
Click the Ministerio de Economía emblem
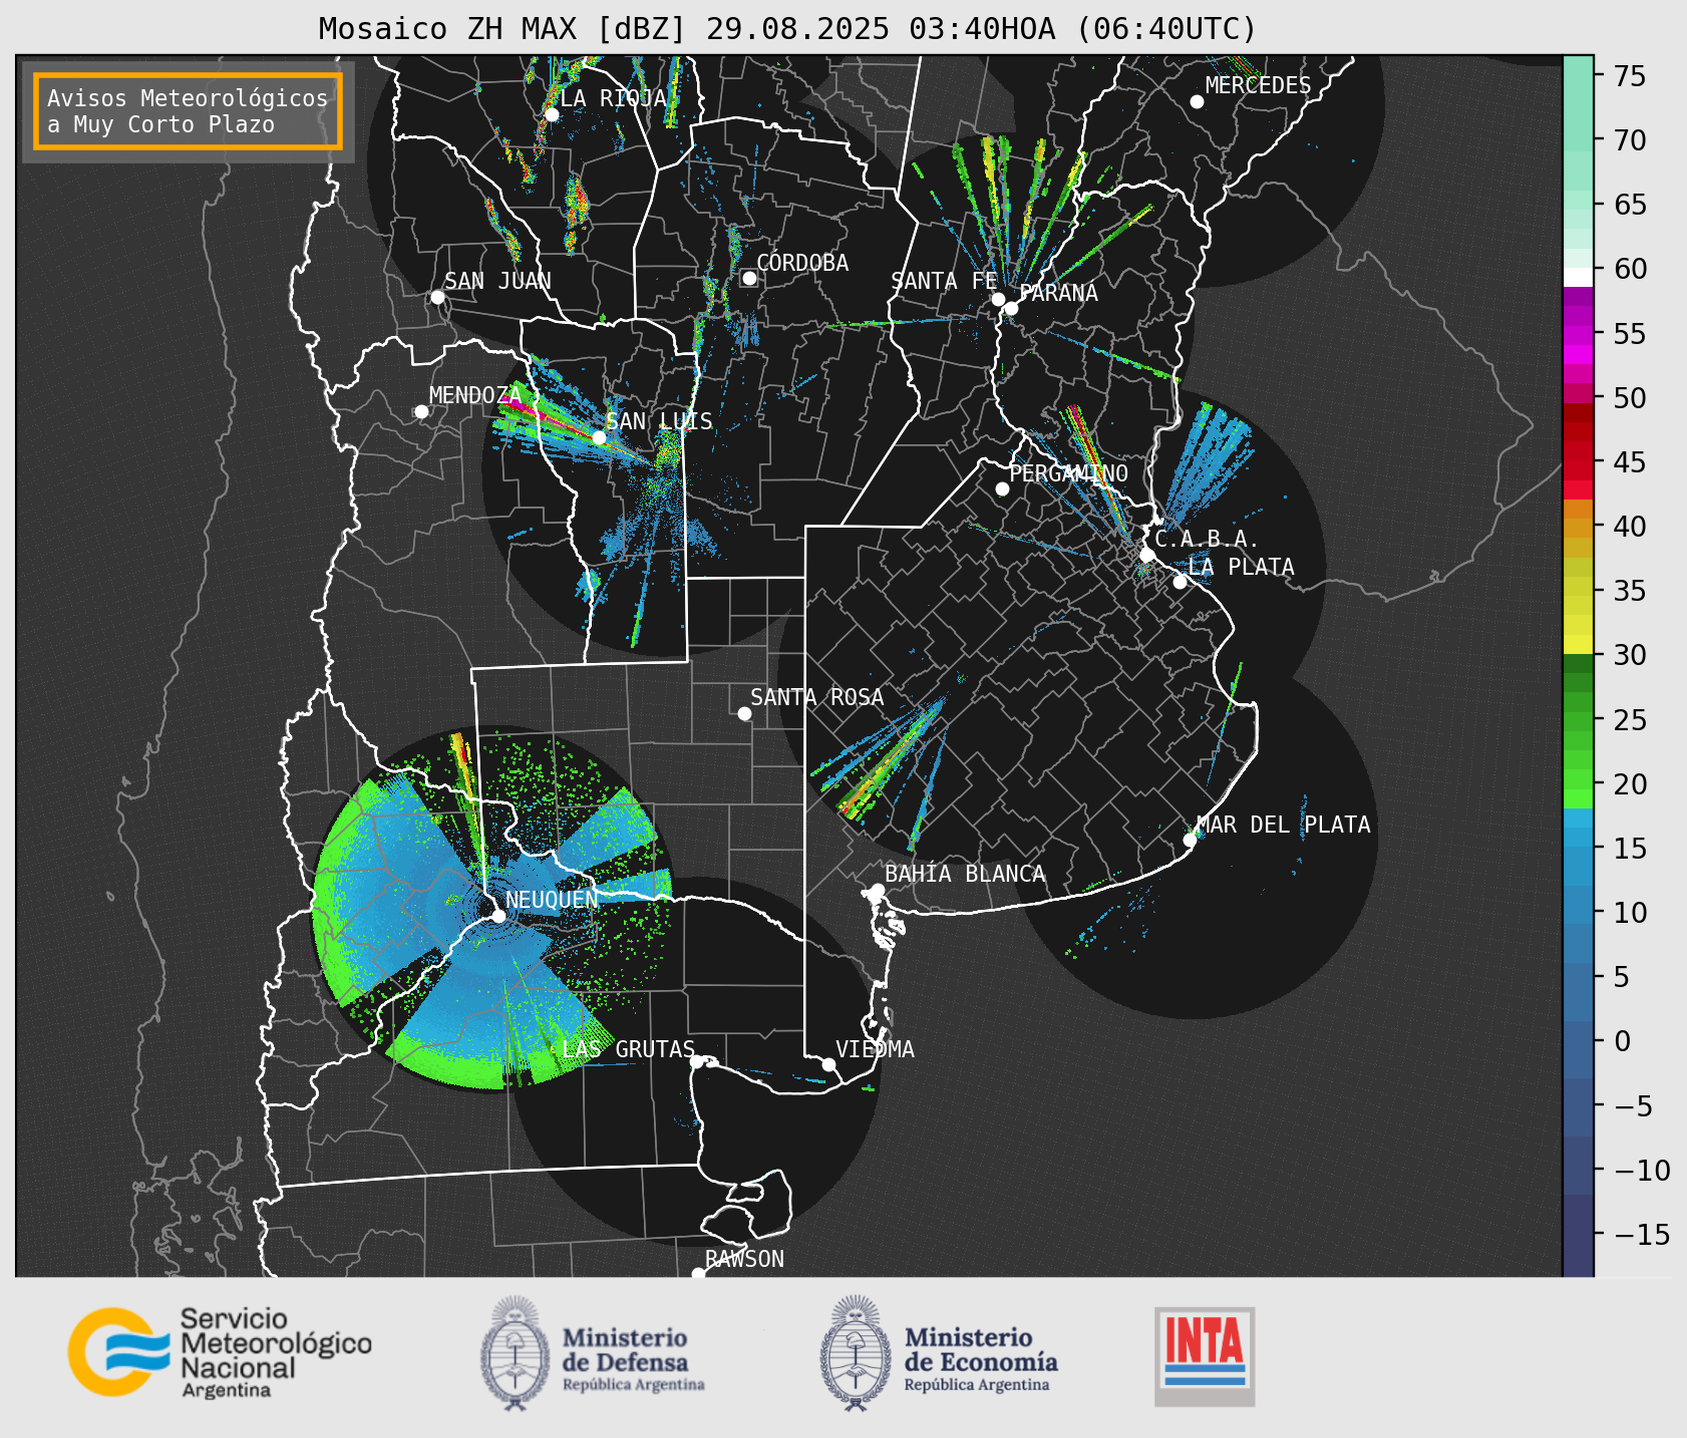[x=855, y=1353]
